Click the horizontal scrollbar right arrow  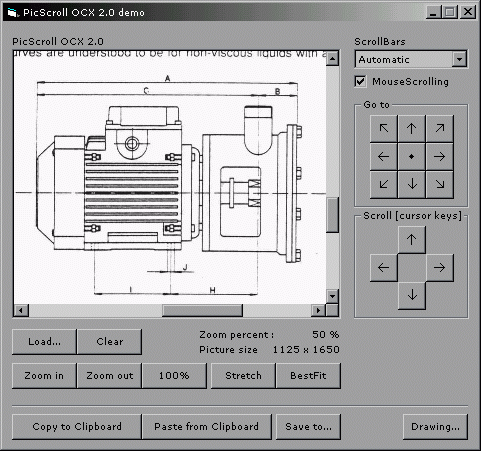[x=318, y=310]
